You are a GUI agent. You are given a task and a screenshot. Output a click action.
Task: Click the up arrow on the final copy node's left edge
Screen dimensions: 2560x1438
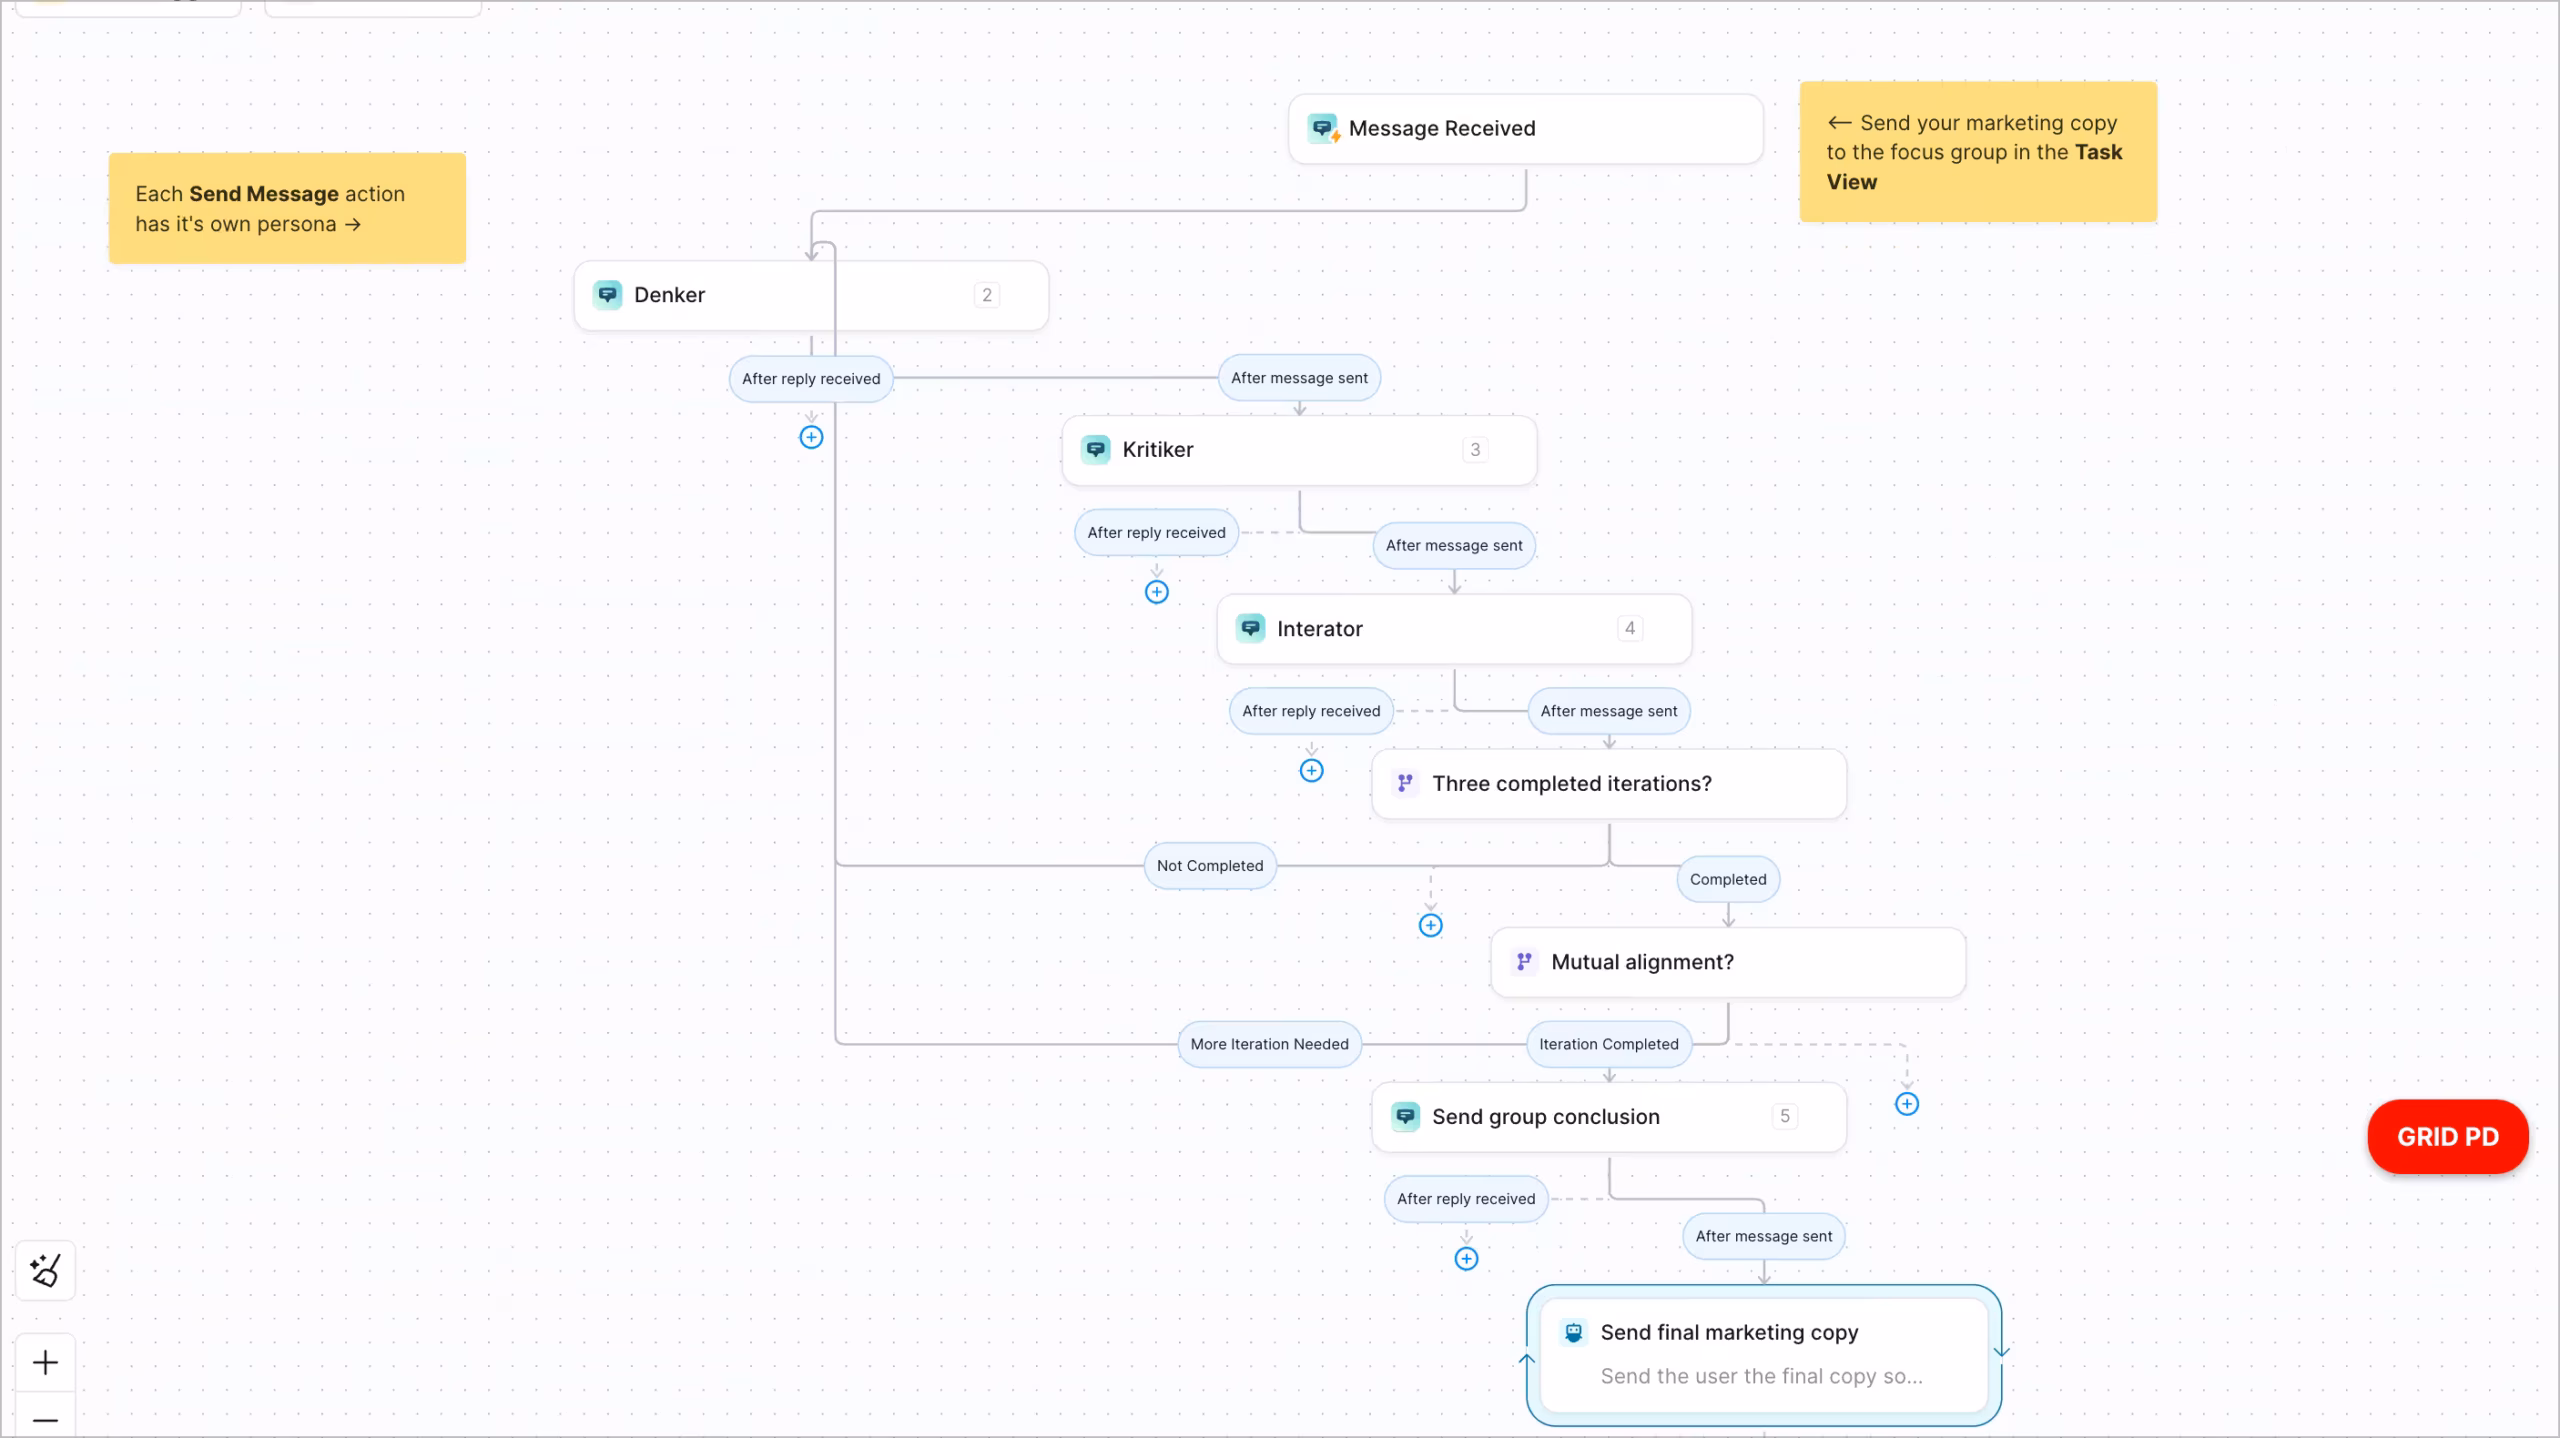pos(1526,1359)
